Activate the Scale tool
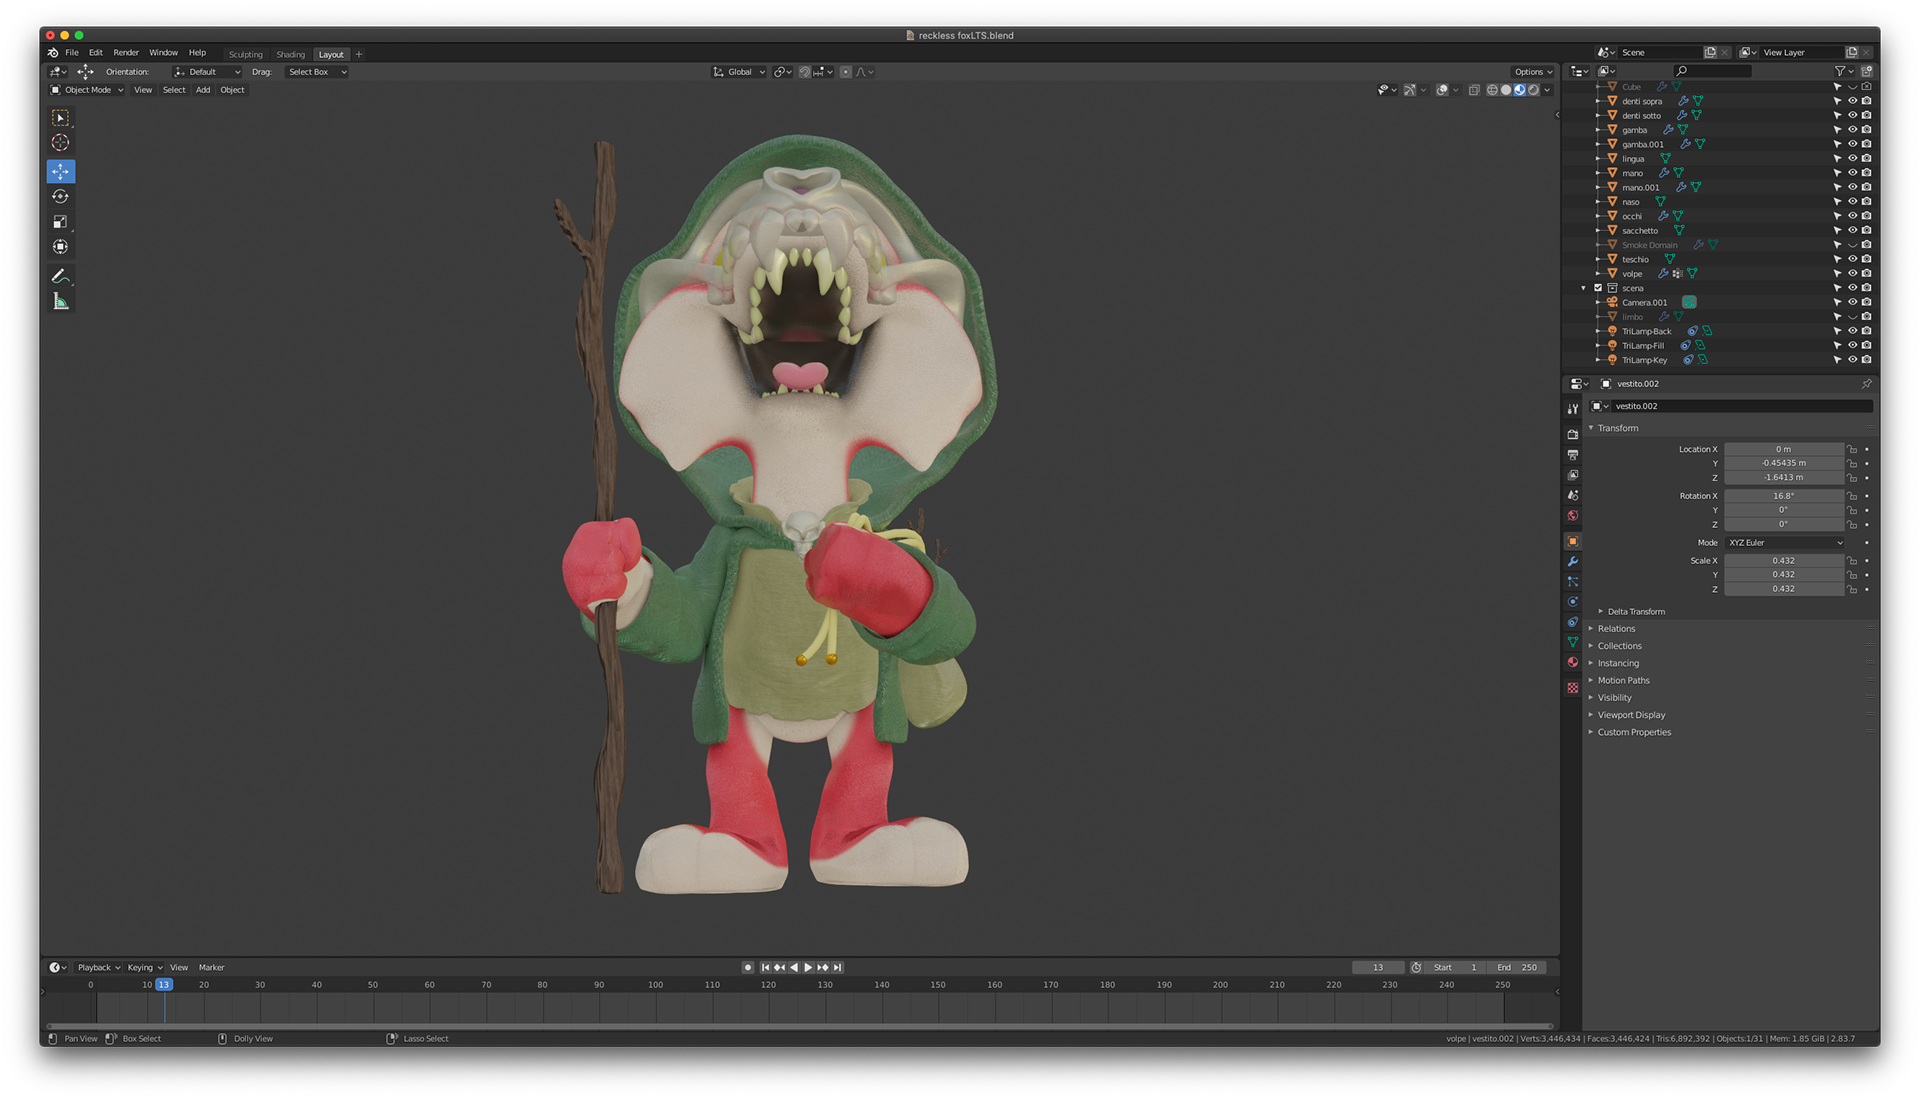The image size is (1920, 1099). tap(60, 222)
